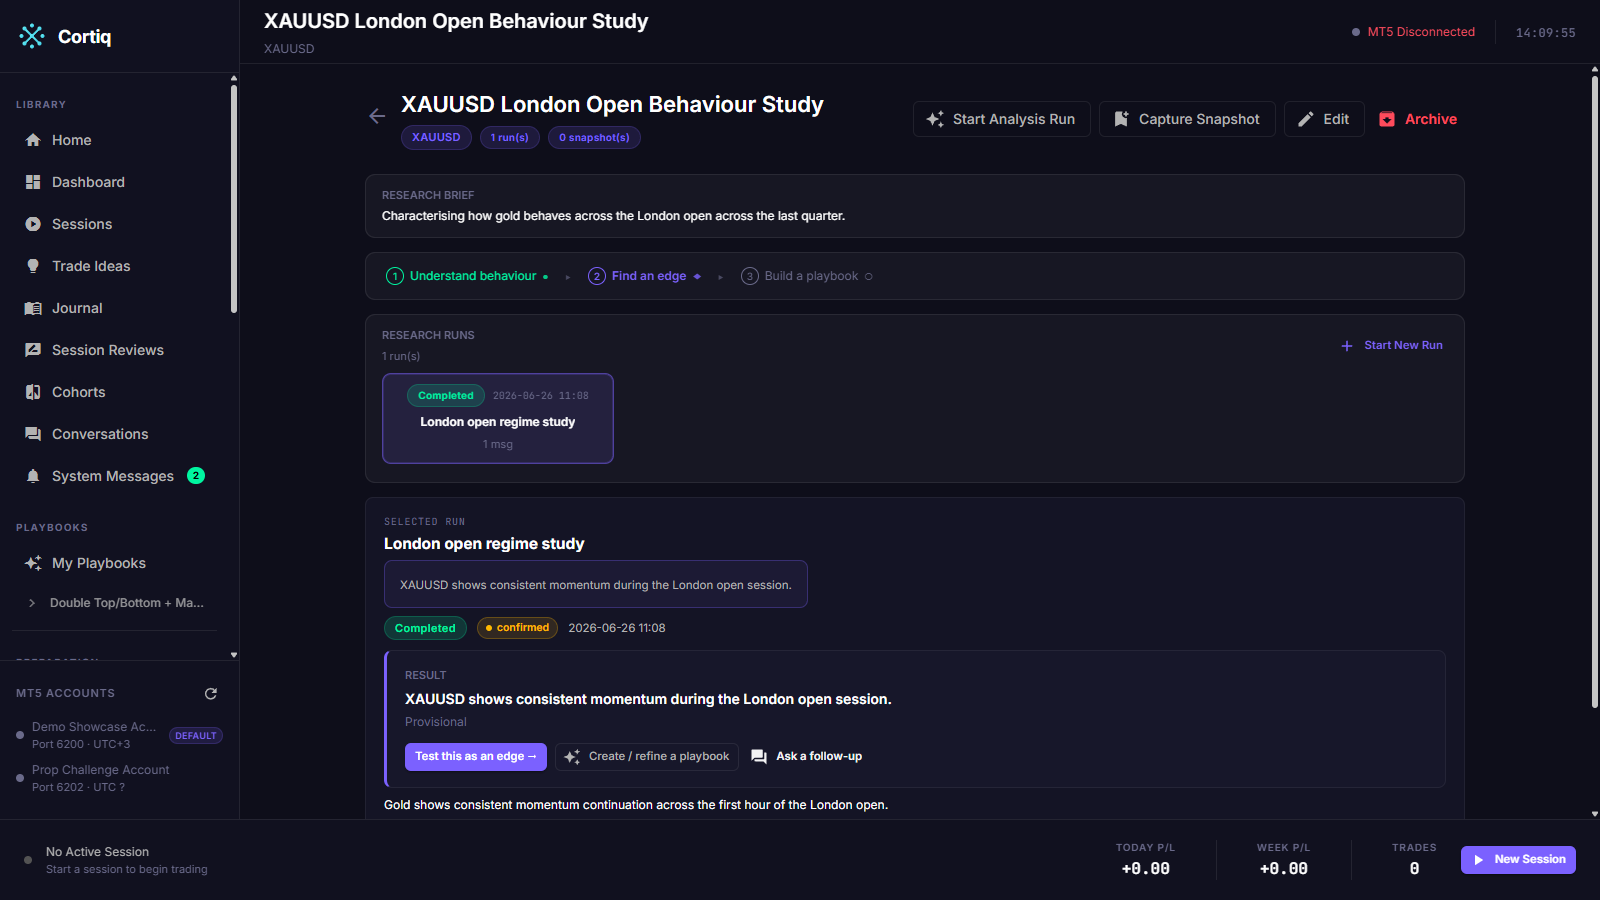Go back using the left arrow
Viewport: 1600px width, 900px height.
377,116
